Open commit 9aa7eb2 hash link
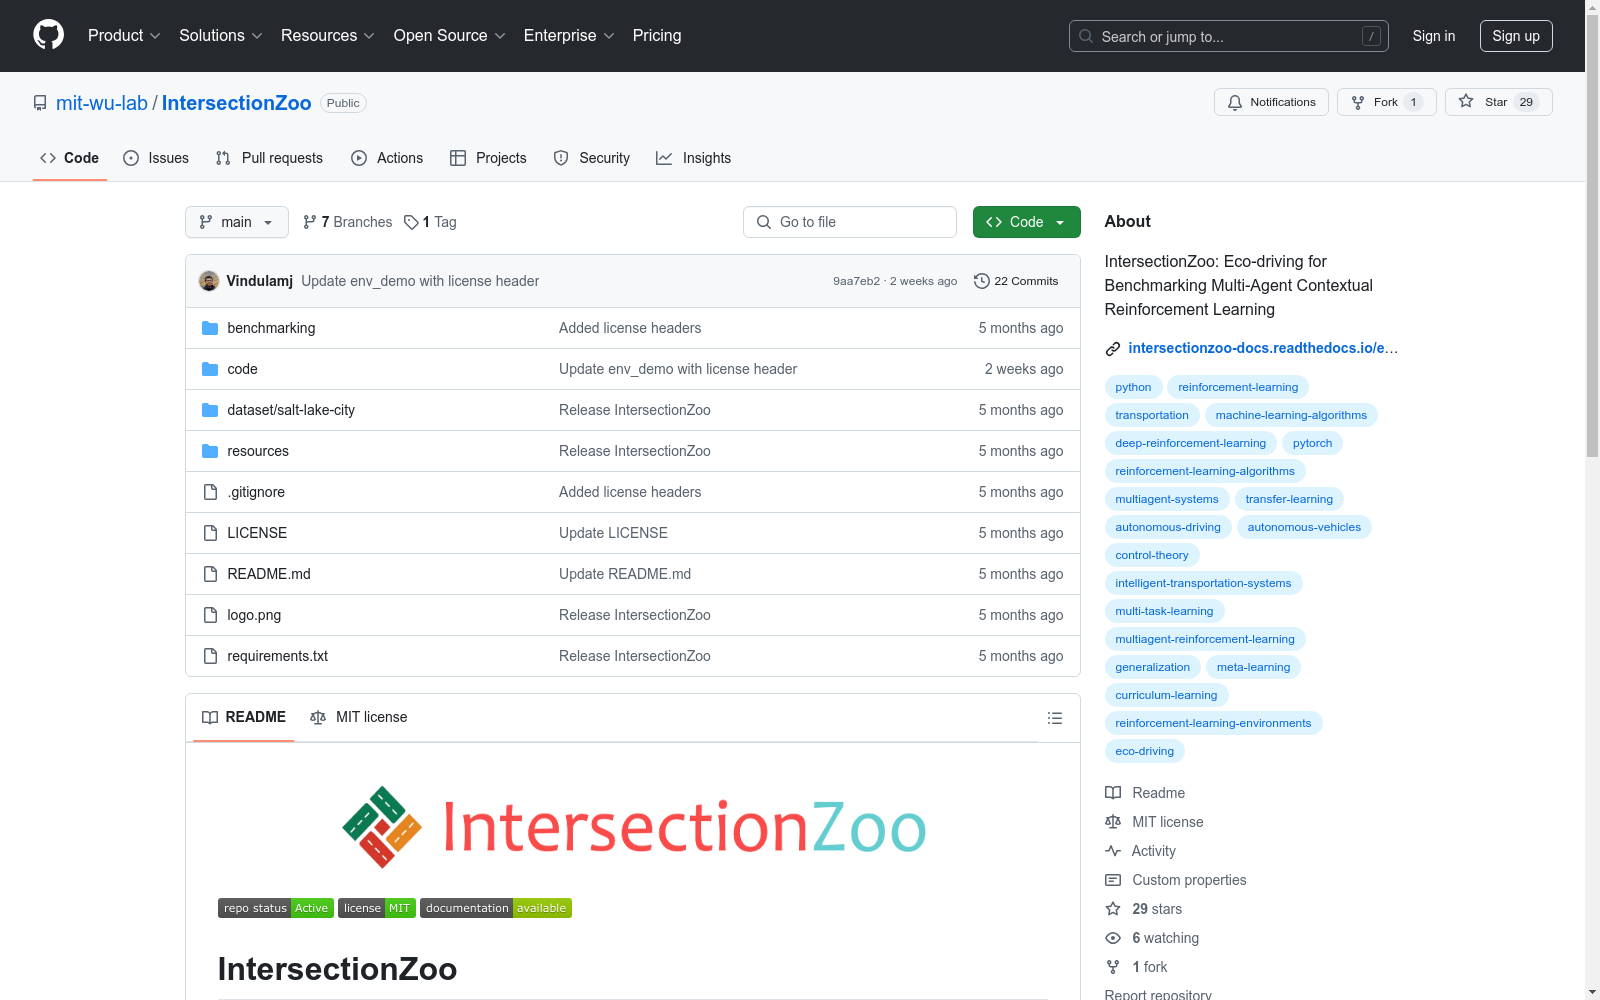The image size is (1600, 1000). 856,281
